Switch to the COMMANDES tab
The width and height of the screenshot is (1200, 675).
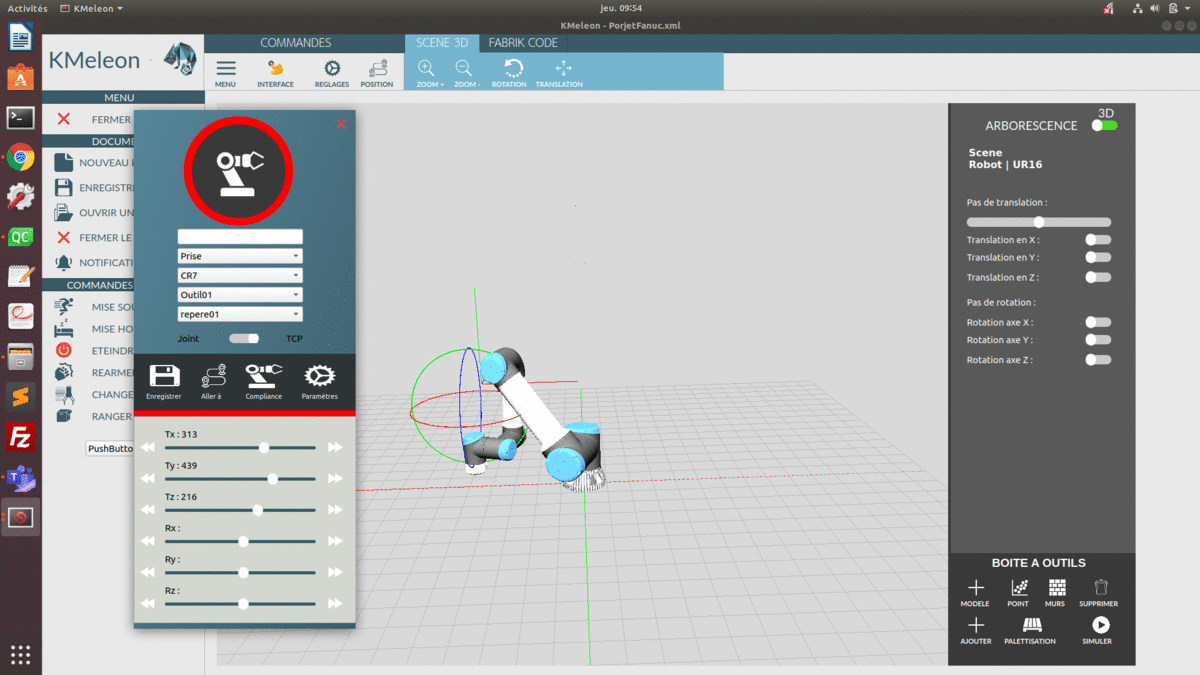296,43
